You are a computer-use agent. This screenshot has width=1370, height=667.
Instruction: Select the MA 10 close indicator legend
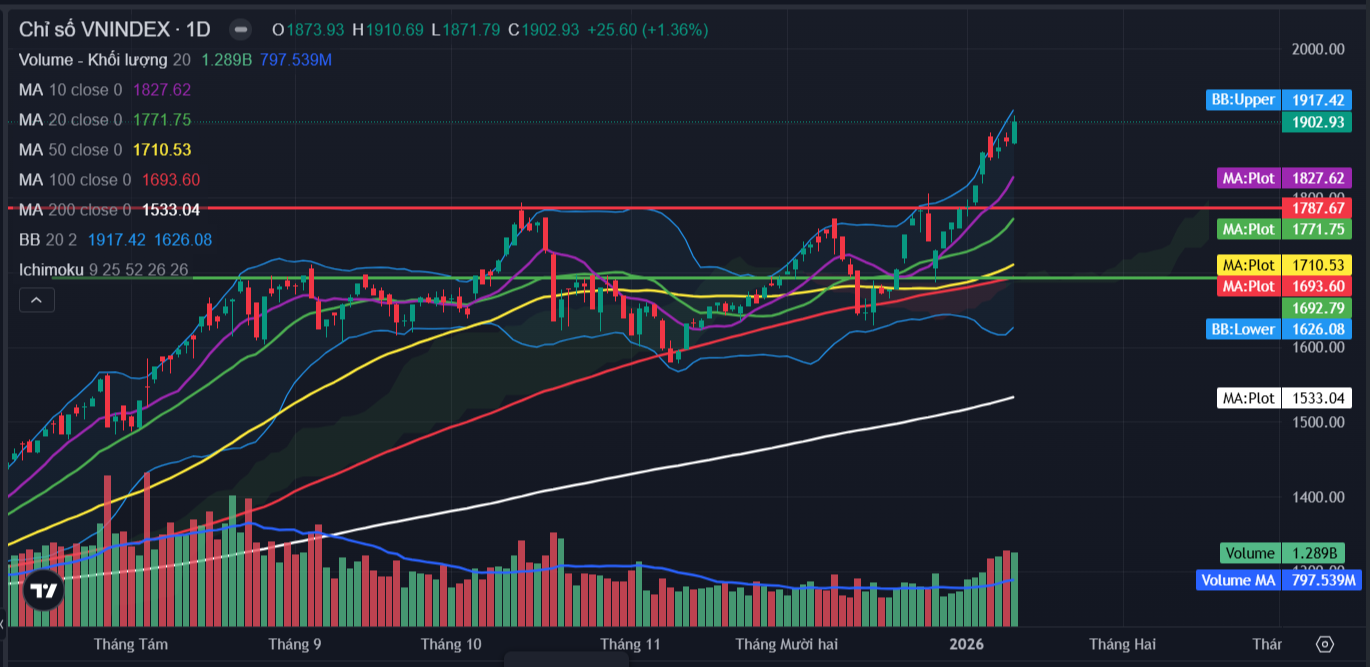click(70, 90)
